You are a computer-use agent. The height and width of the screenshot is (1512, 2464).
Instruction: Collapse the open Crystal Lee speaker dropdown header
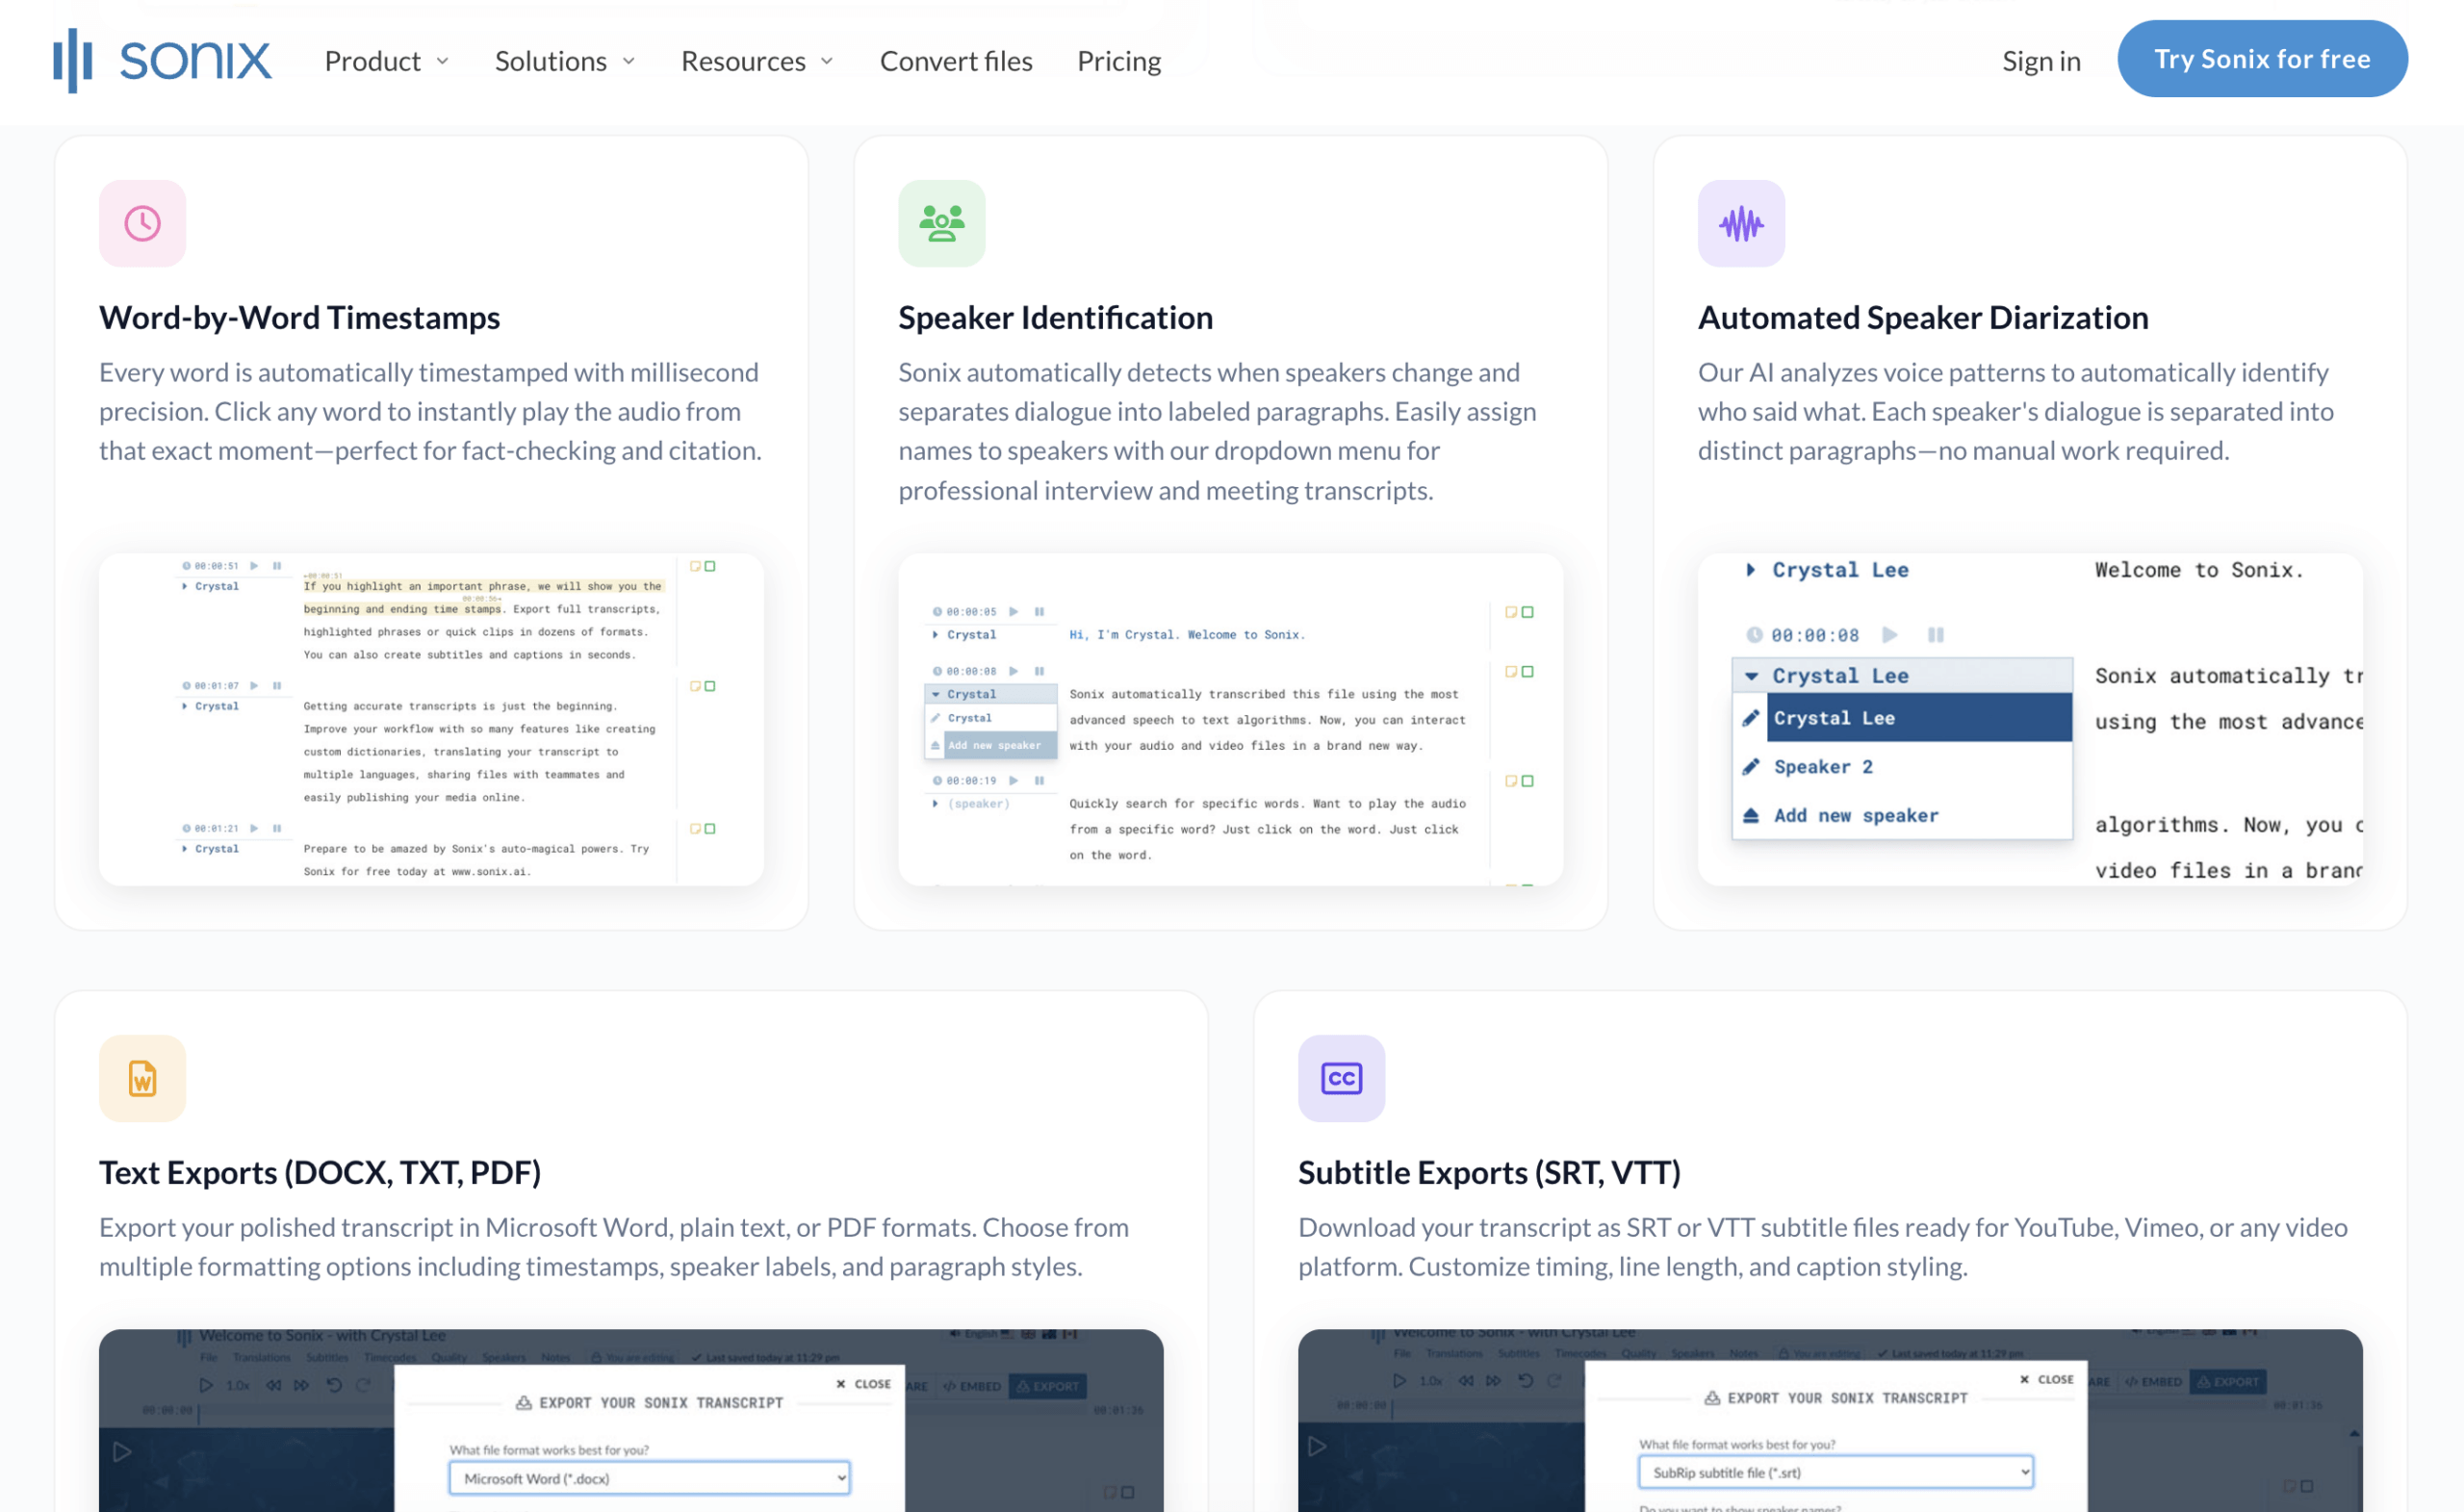point(1902,676)
